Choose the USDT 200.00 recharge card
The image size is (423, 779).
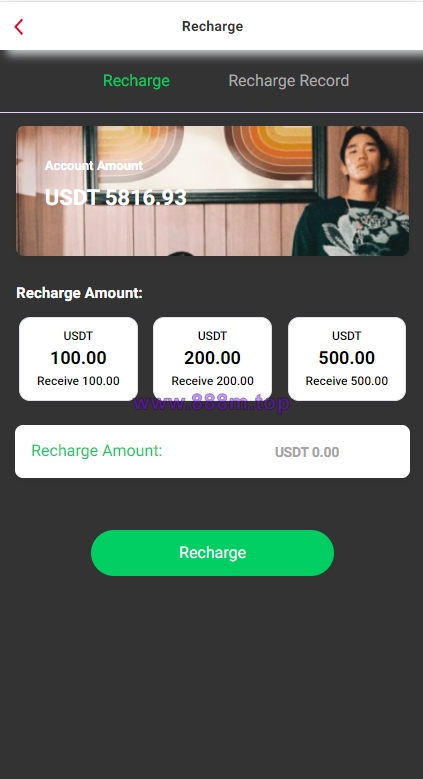(x=212, y=359)
